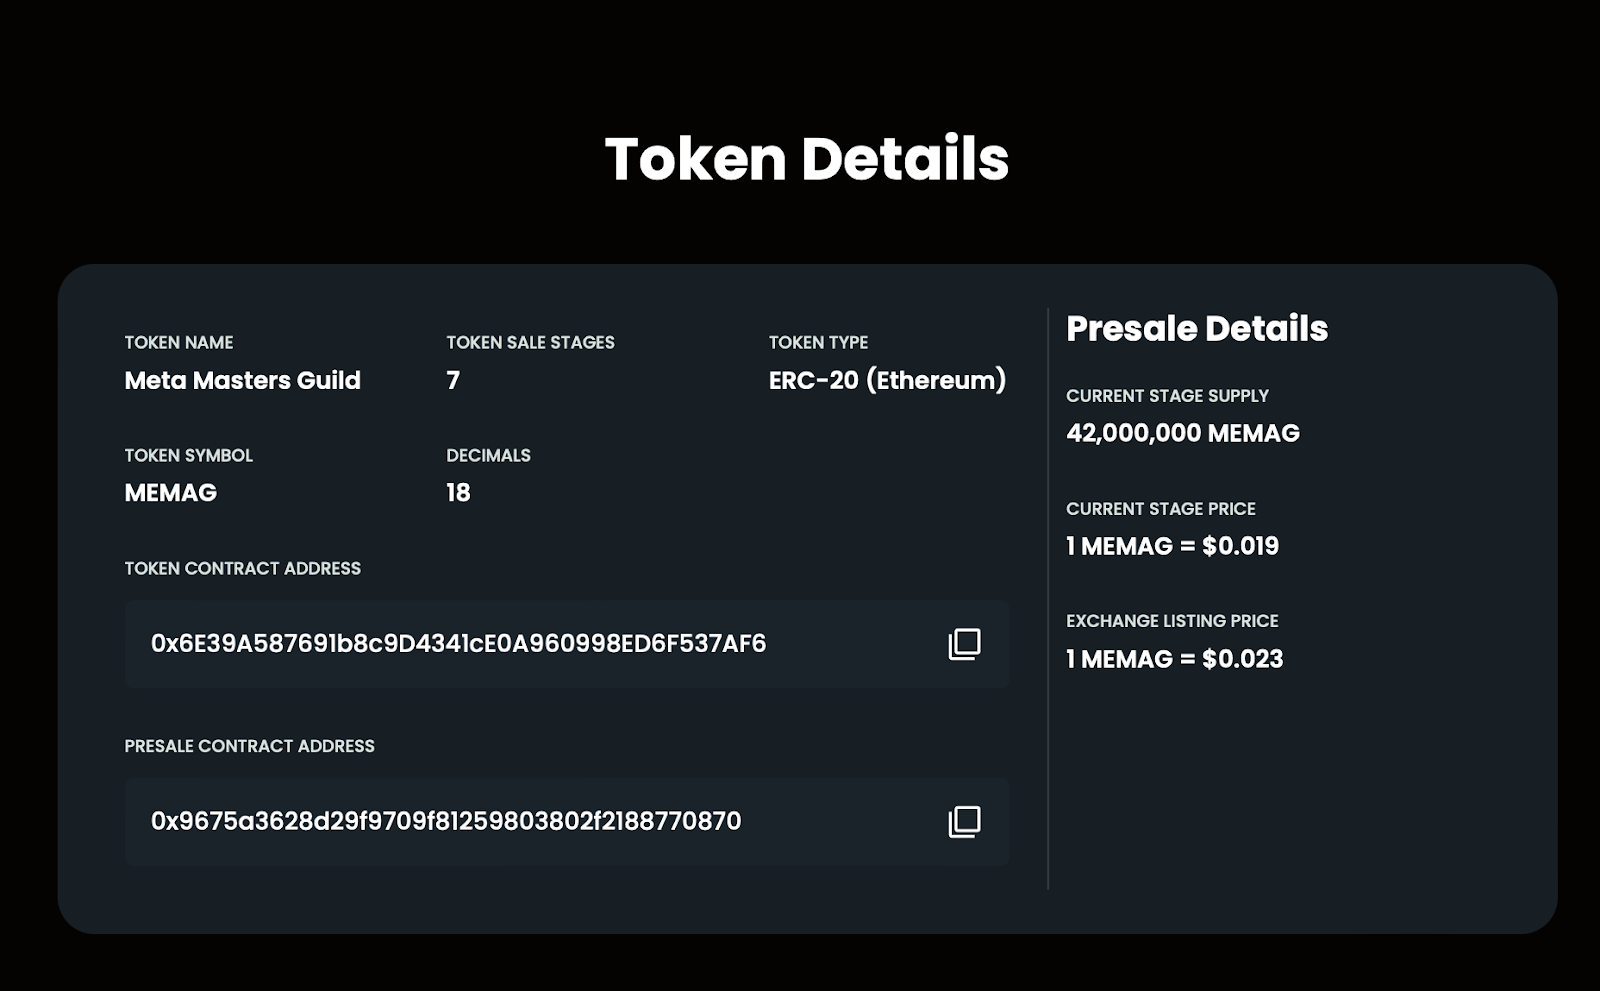Viewport: 1600px width, 991px height.
Task: Select the presale contract address text
Action: [446, 821]
